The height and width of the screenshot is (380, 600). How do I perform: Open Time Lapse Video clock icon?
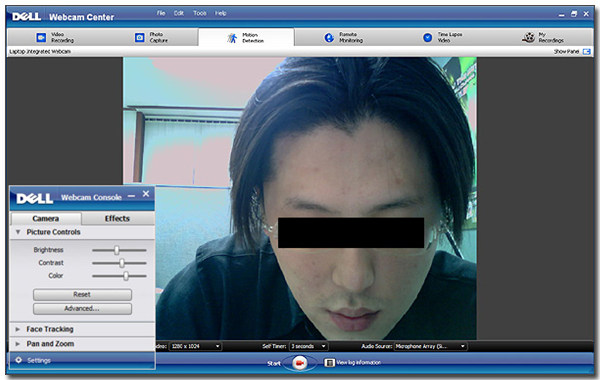pyautogui.click(x=427, y=38)
